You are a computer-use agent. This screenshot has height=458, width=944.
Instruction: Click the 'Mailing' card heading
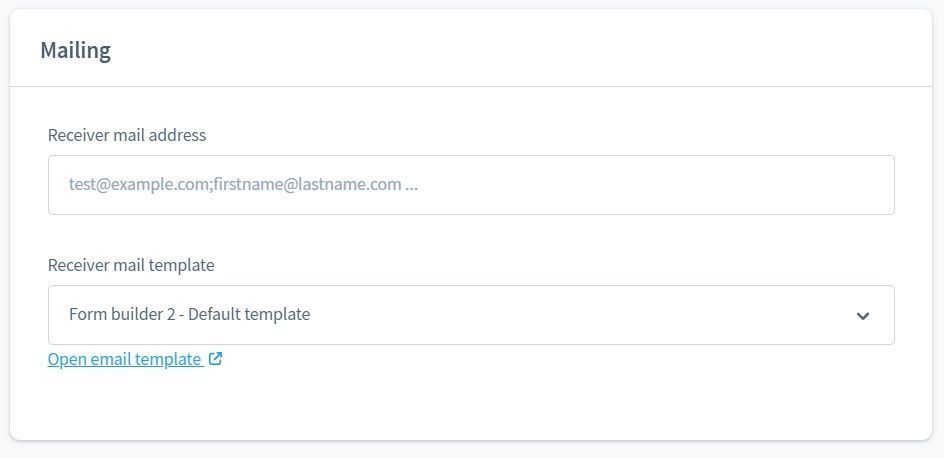[x=76, y=50]
